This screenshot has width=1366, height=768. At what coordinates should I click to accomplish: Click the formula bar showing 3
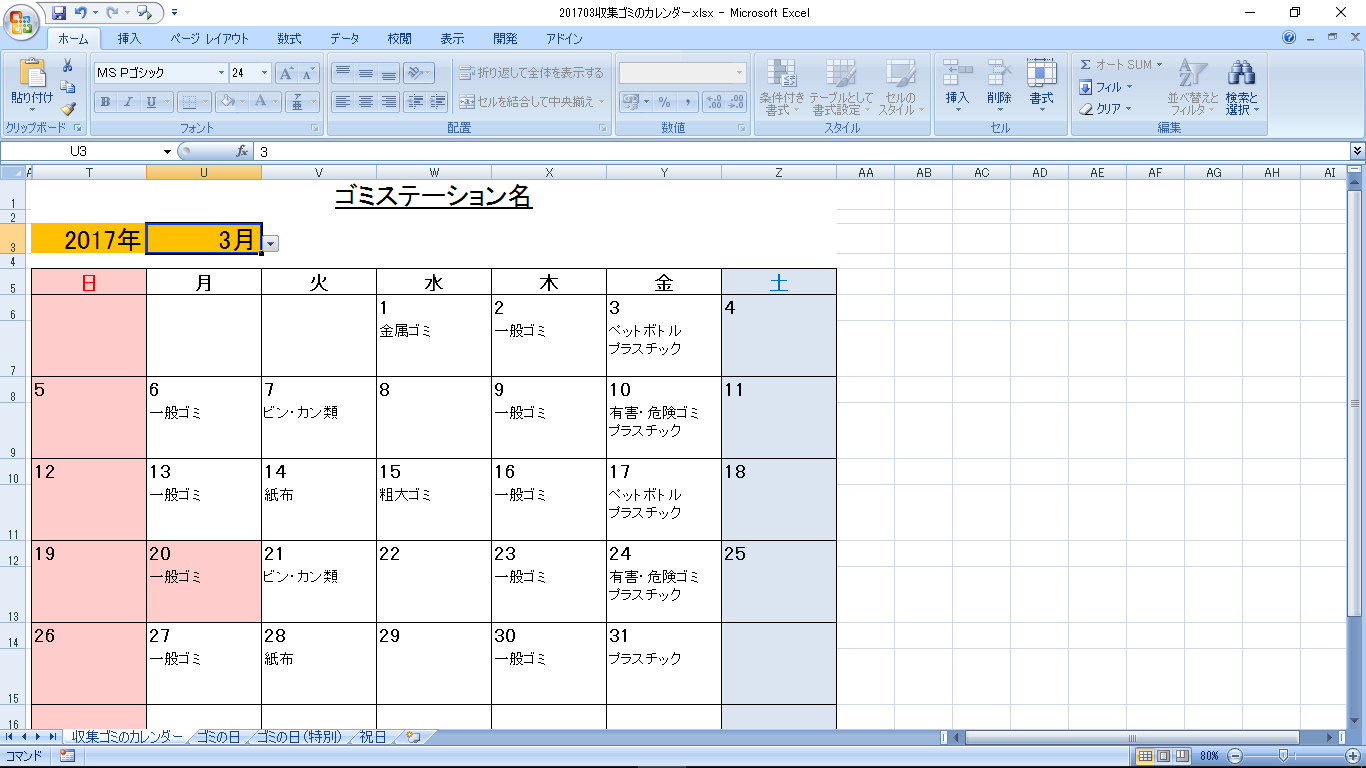tap(800, 152)
